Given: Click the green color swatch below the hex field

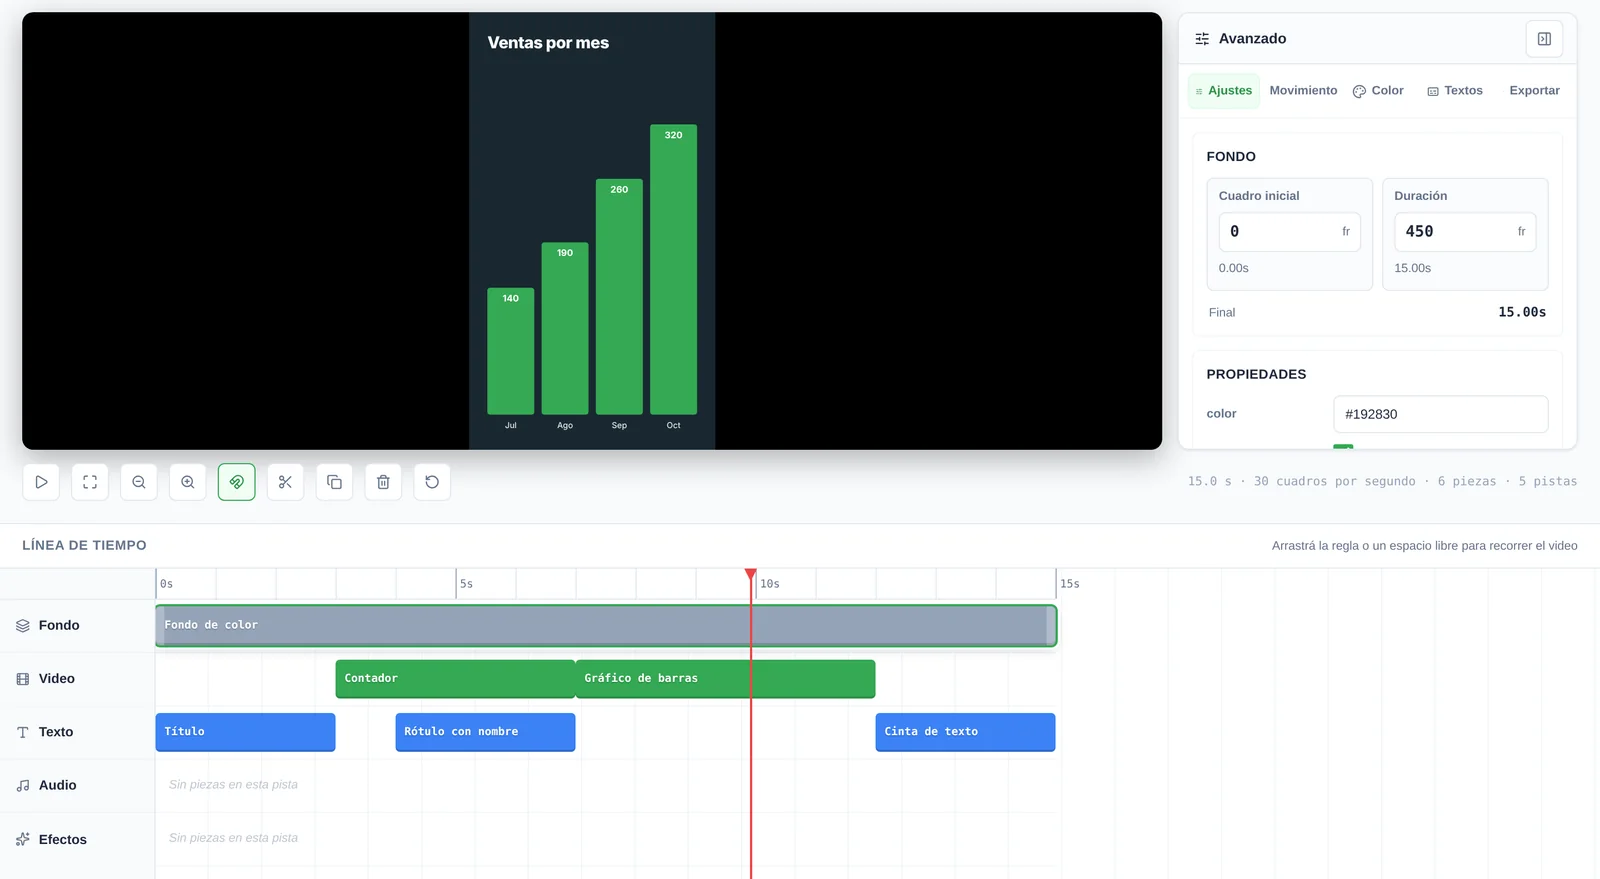Looking at the screenshot, I should coord(1343,446).
